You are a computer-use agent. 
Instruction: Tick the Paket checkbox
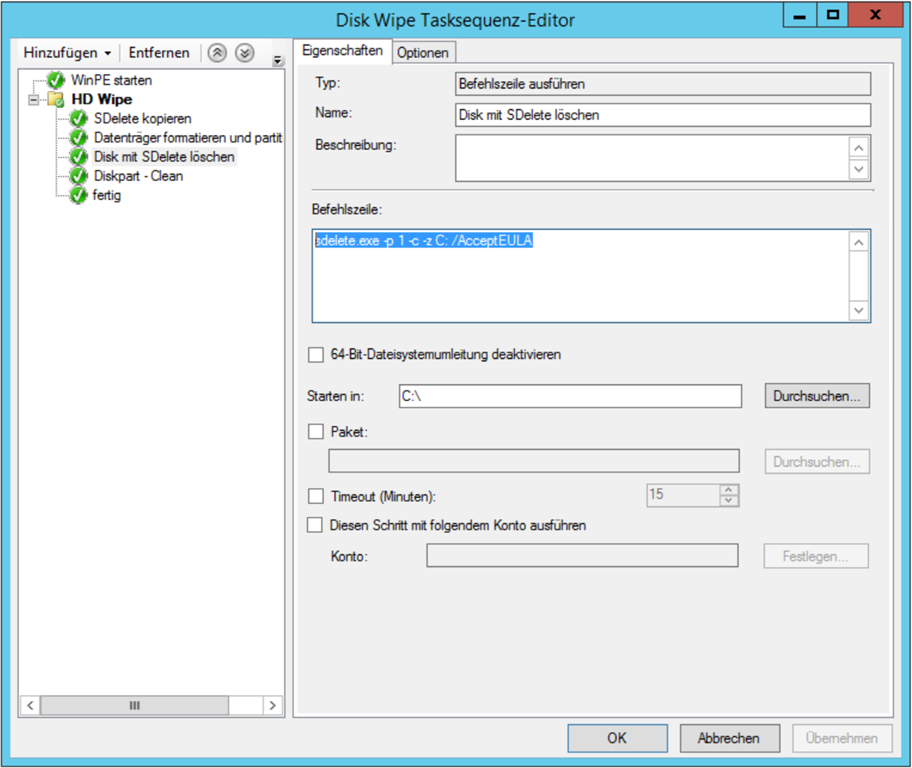pyautogui.click(x=317, y=432)
